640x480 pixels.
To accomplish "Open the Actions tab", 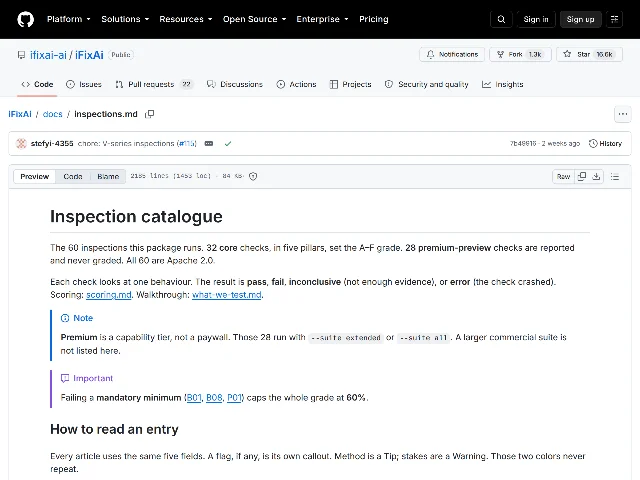I will (x=296, y=84).
